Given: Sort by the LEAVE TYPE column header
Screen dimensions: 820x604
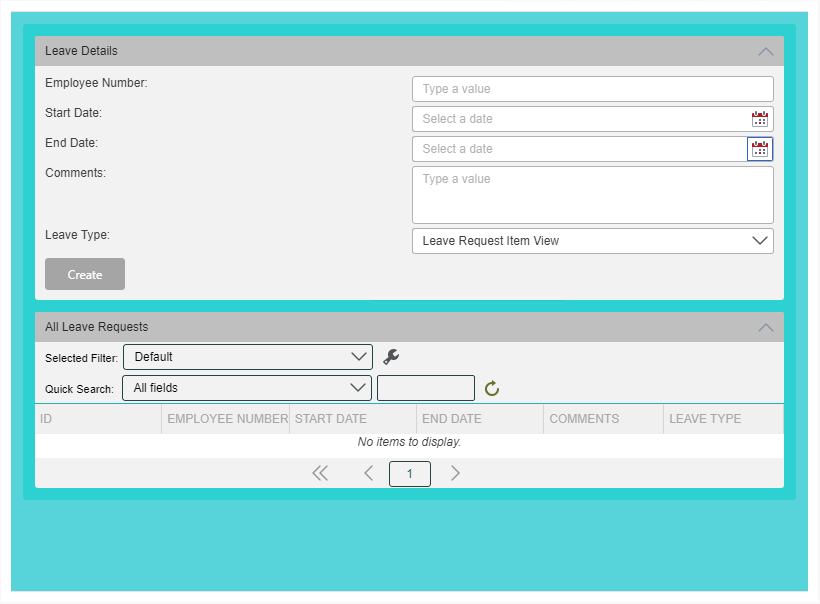Looking at the screenshot, I should click(x=723, y=419).
